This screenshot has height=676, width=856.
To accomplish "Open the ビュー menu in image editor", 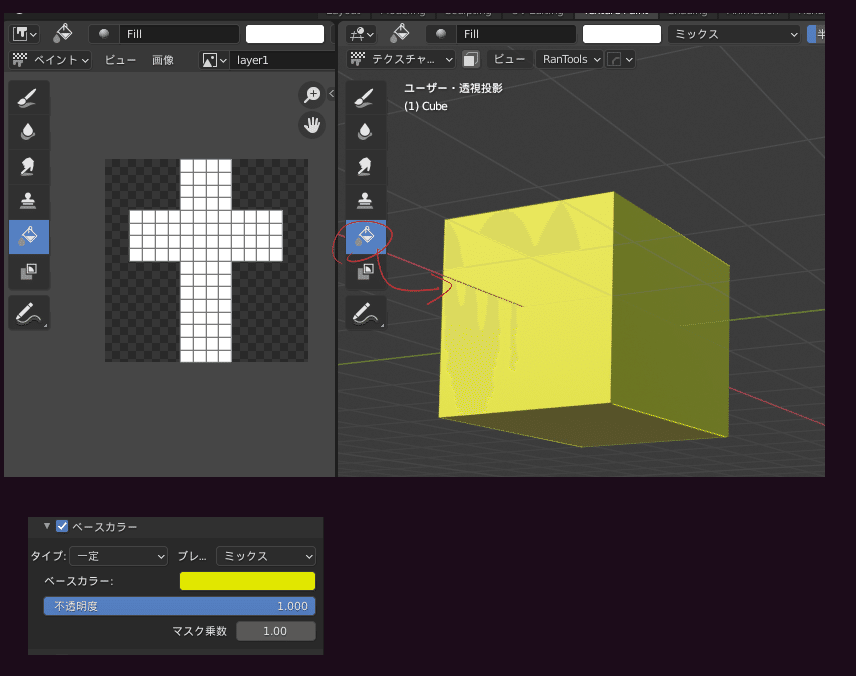I will point(120,60).
